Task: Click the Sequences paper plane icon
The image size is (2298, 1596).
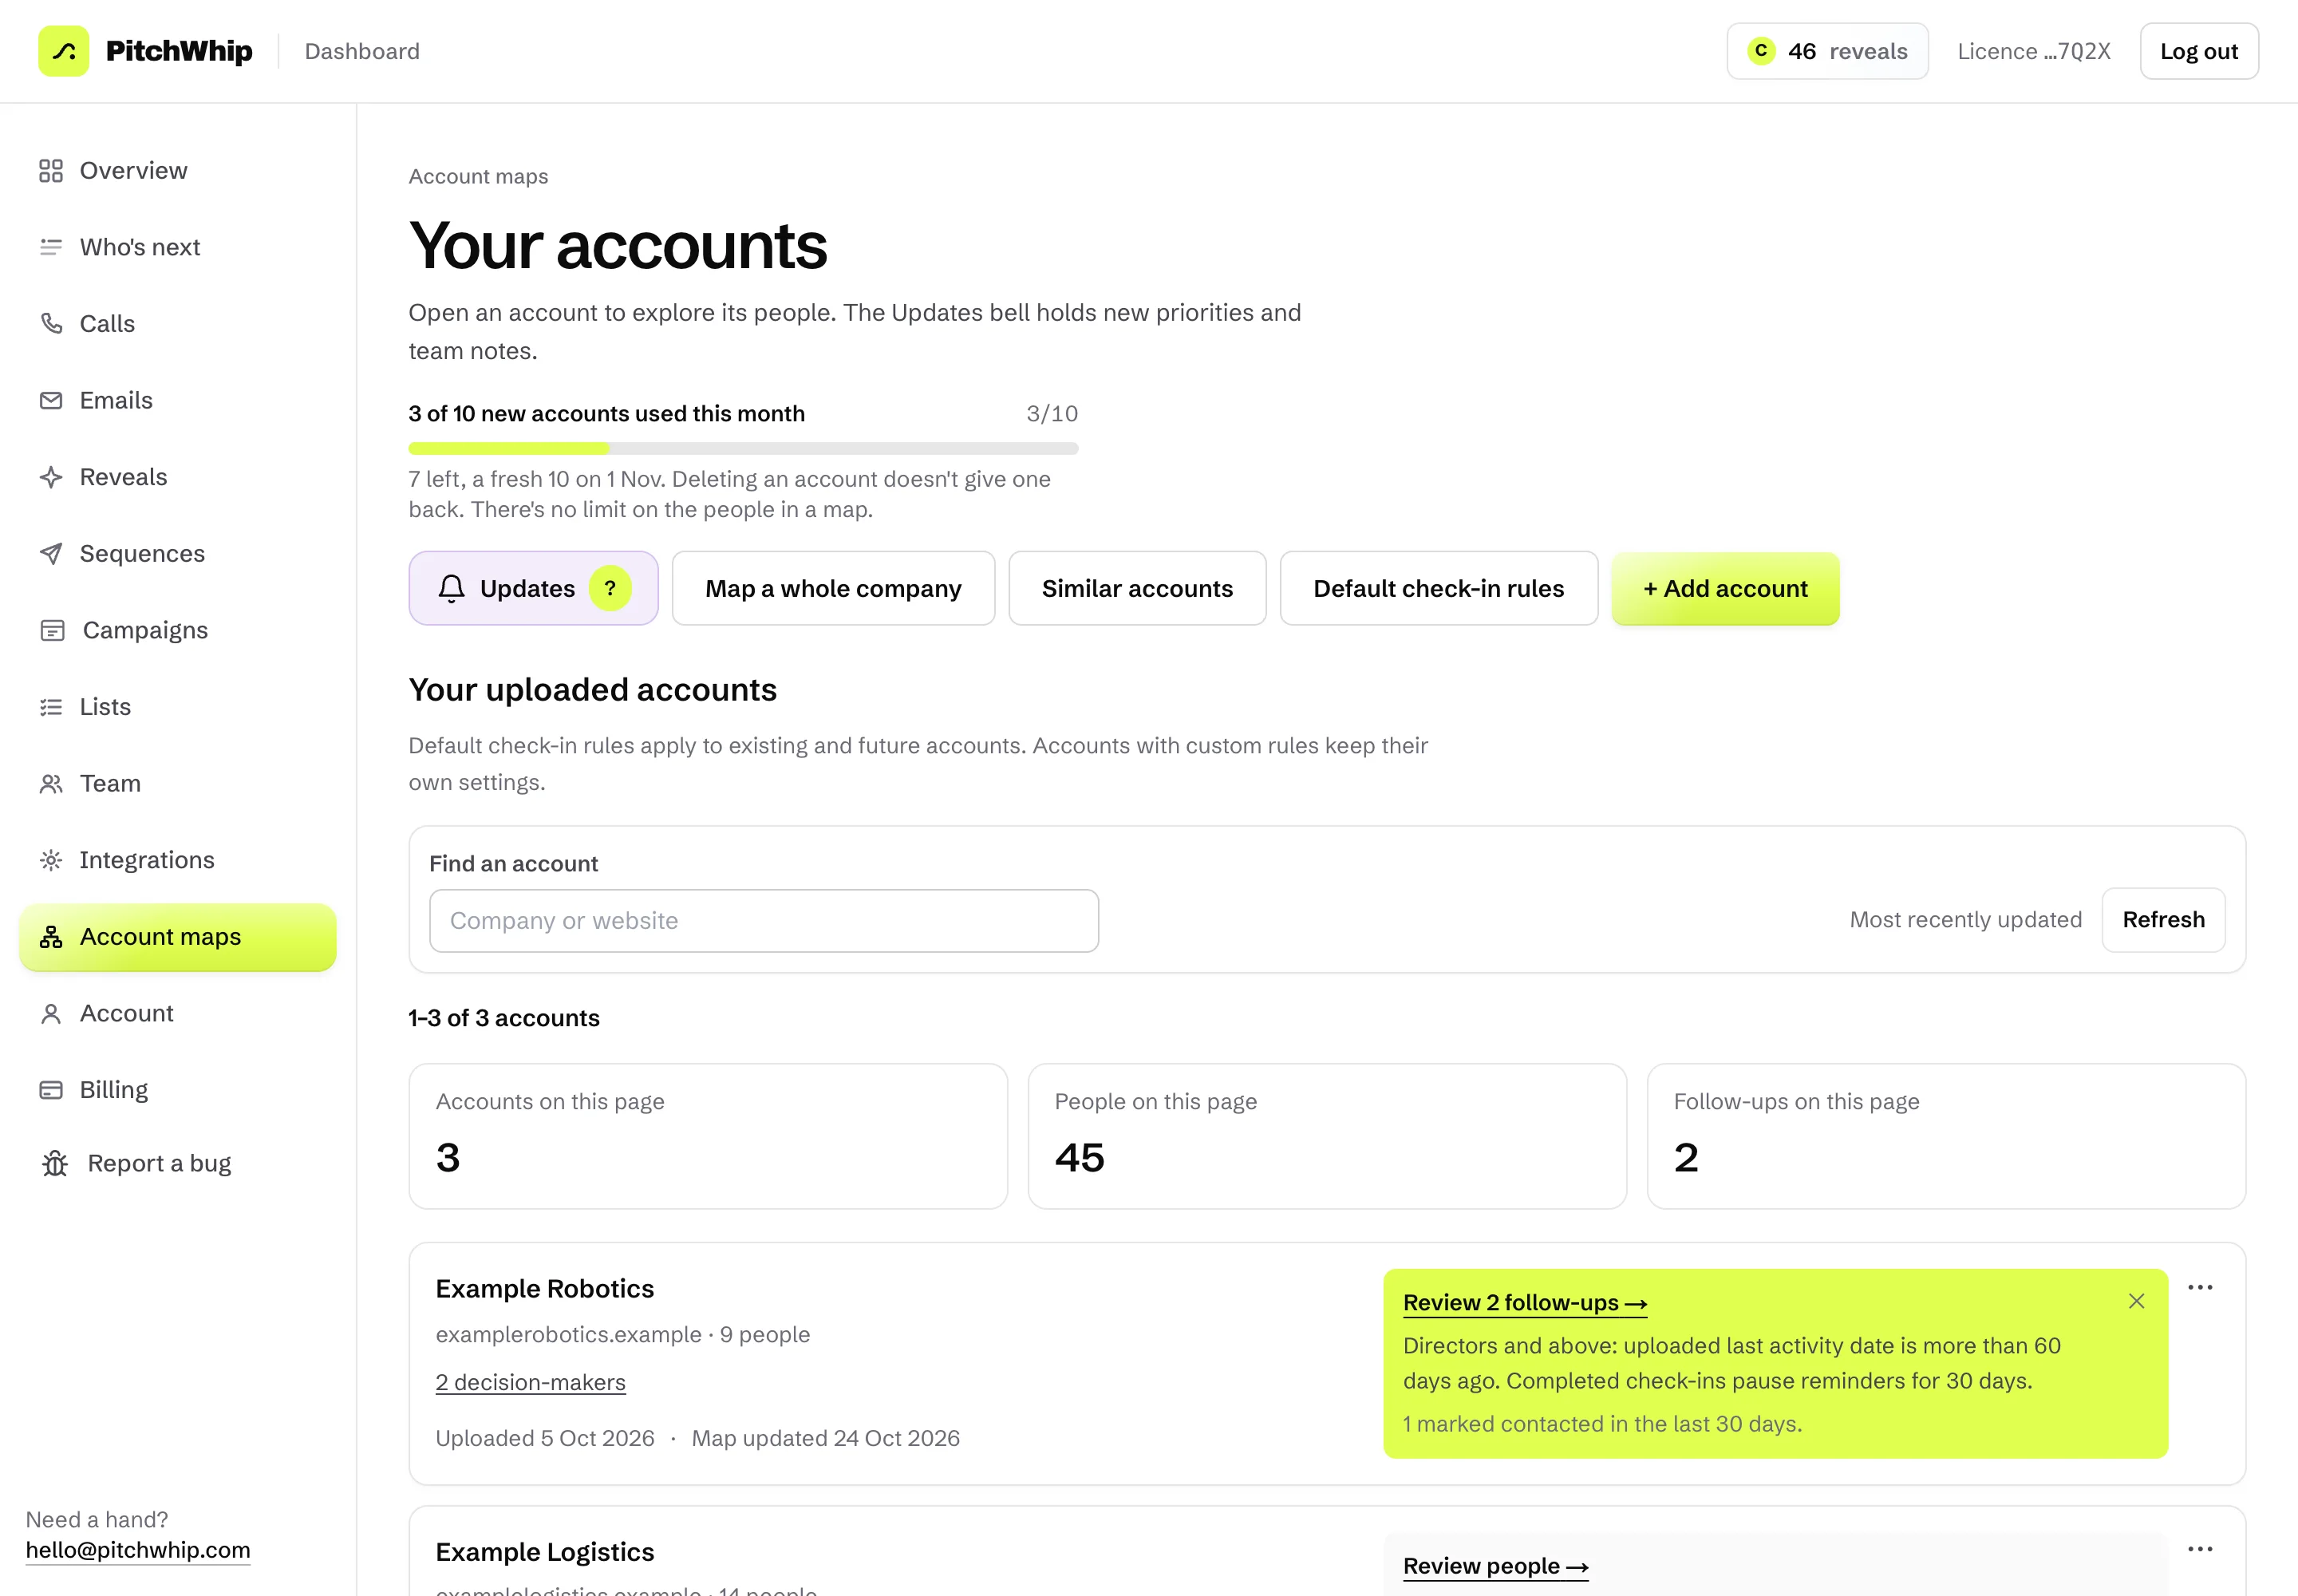Action: coord(51,553)
